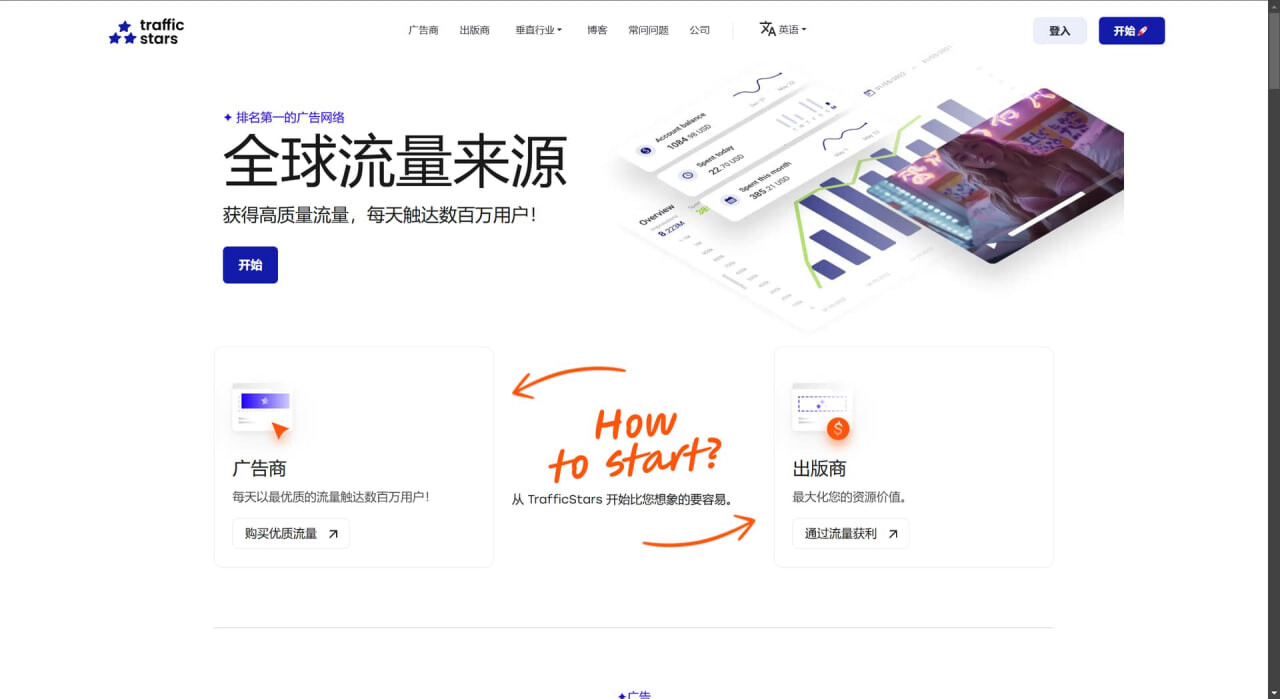The image size is (1280, 699).
Task: Open the 出版商 nav menu item
Action: pyautogui.click(x=474, y=30)
